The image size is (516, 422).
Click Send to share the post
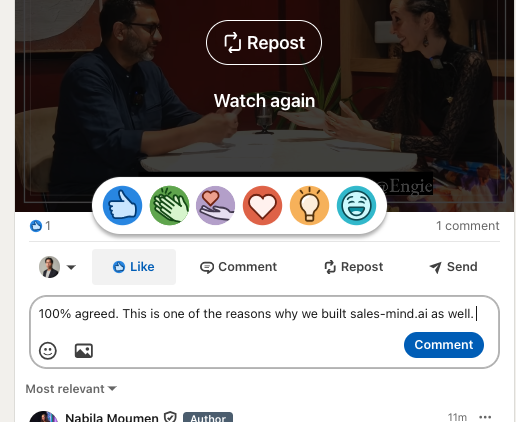point(454,267)
